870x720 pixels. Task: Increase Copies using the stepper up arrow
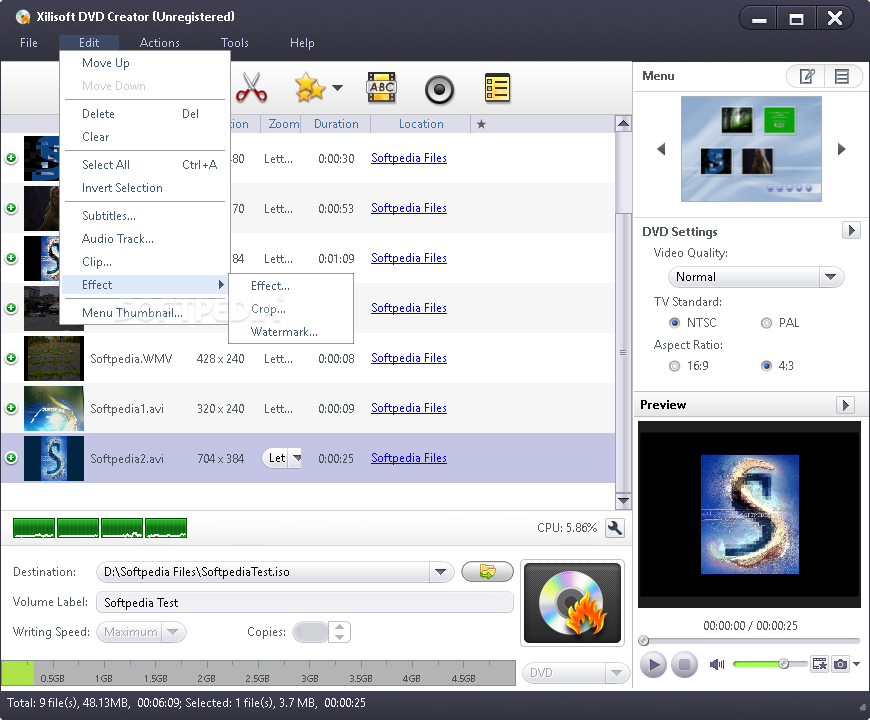(340, 627)
